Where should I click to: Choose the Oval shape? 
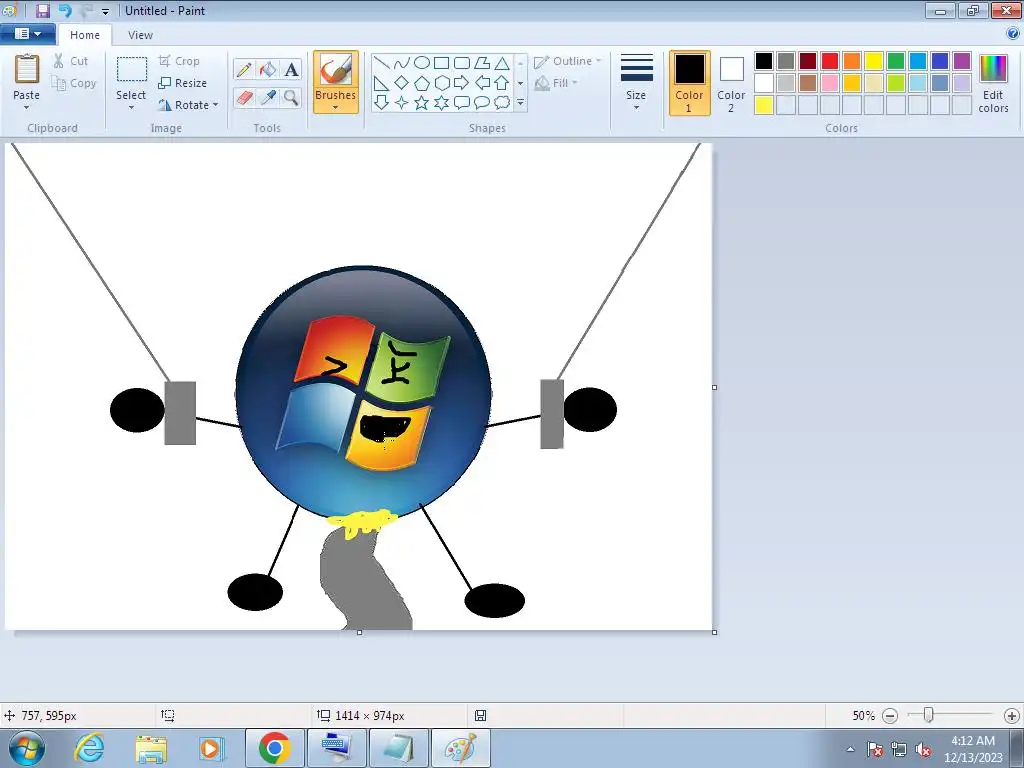tap(422, 63)
